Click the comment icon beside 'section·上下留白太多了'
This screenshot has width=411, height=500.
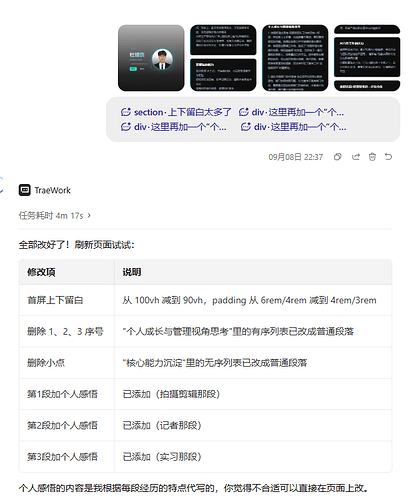pos(126,112)
